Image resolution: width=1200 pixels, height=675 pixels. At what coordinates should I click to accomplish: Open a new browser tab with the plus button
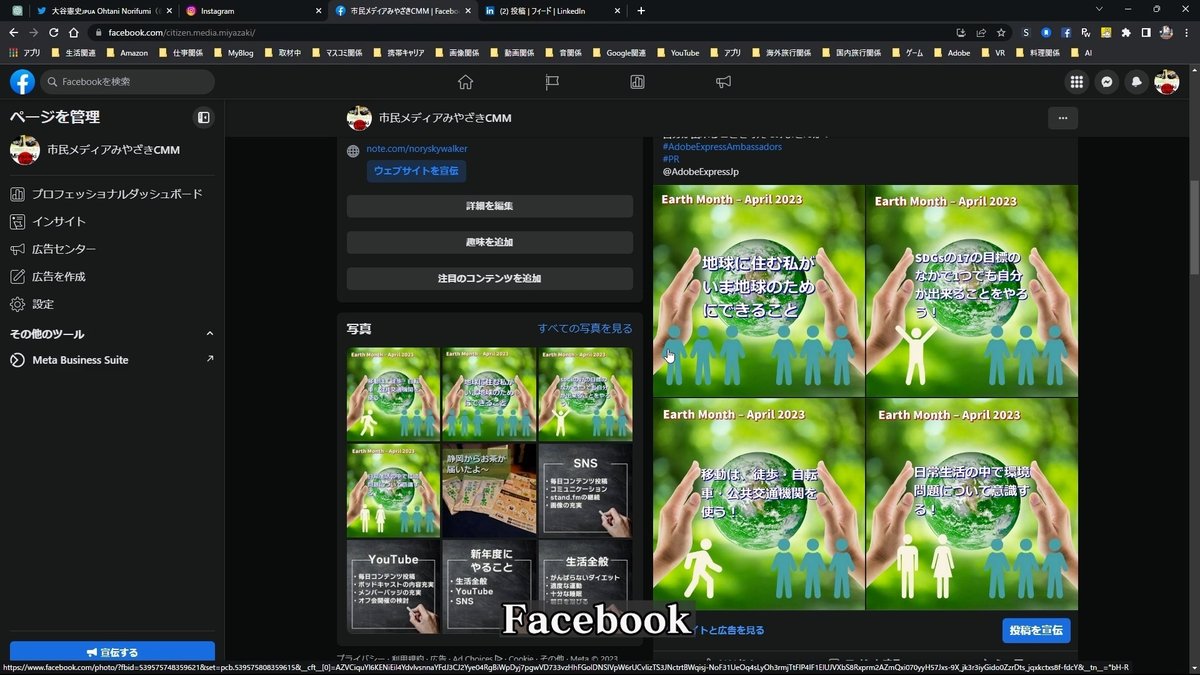pos(641,10)
